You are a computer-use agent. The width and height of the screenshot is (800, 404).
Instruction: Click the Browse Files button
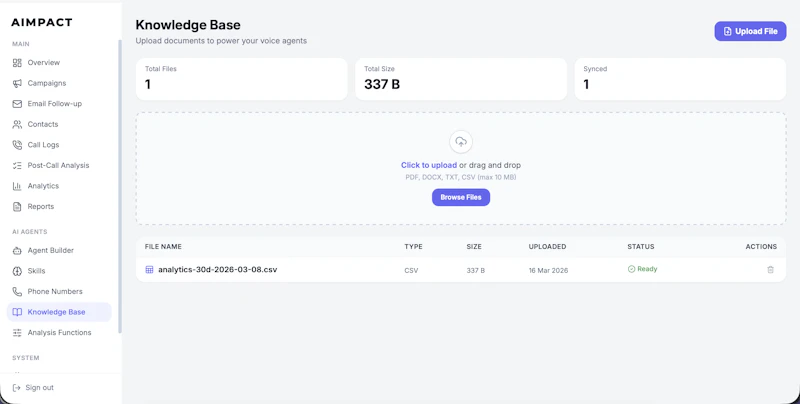coord(461,197)
